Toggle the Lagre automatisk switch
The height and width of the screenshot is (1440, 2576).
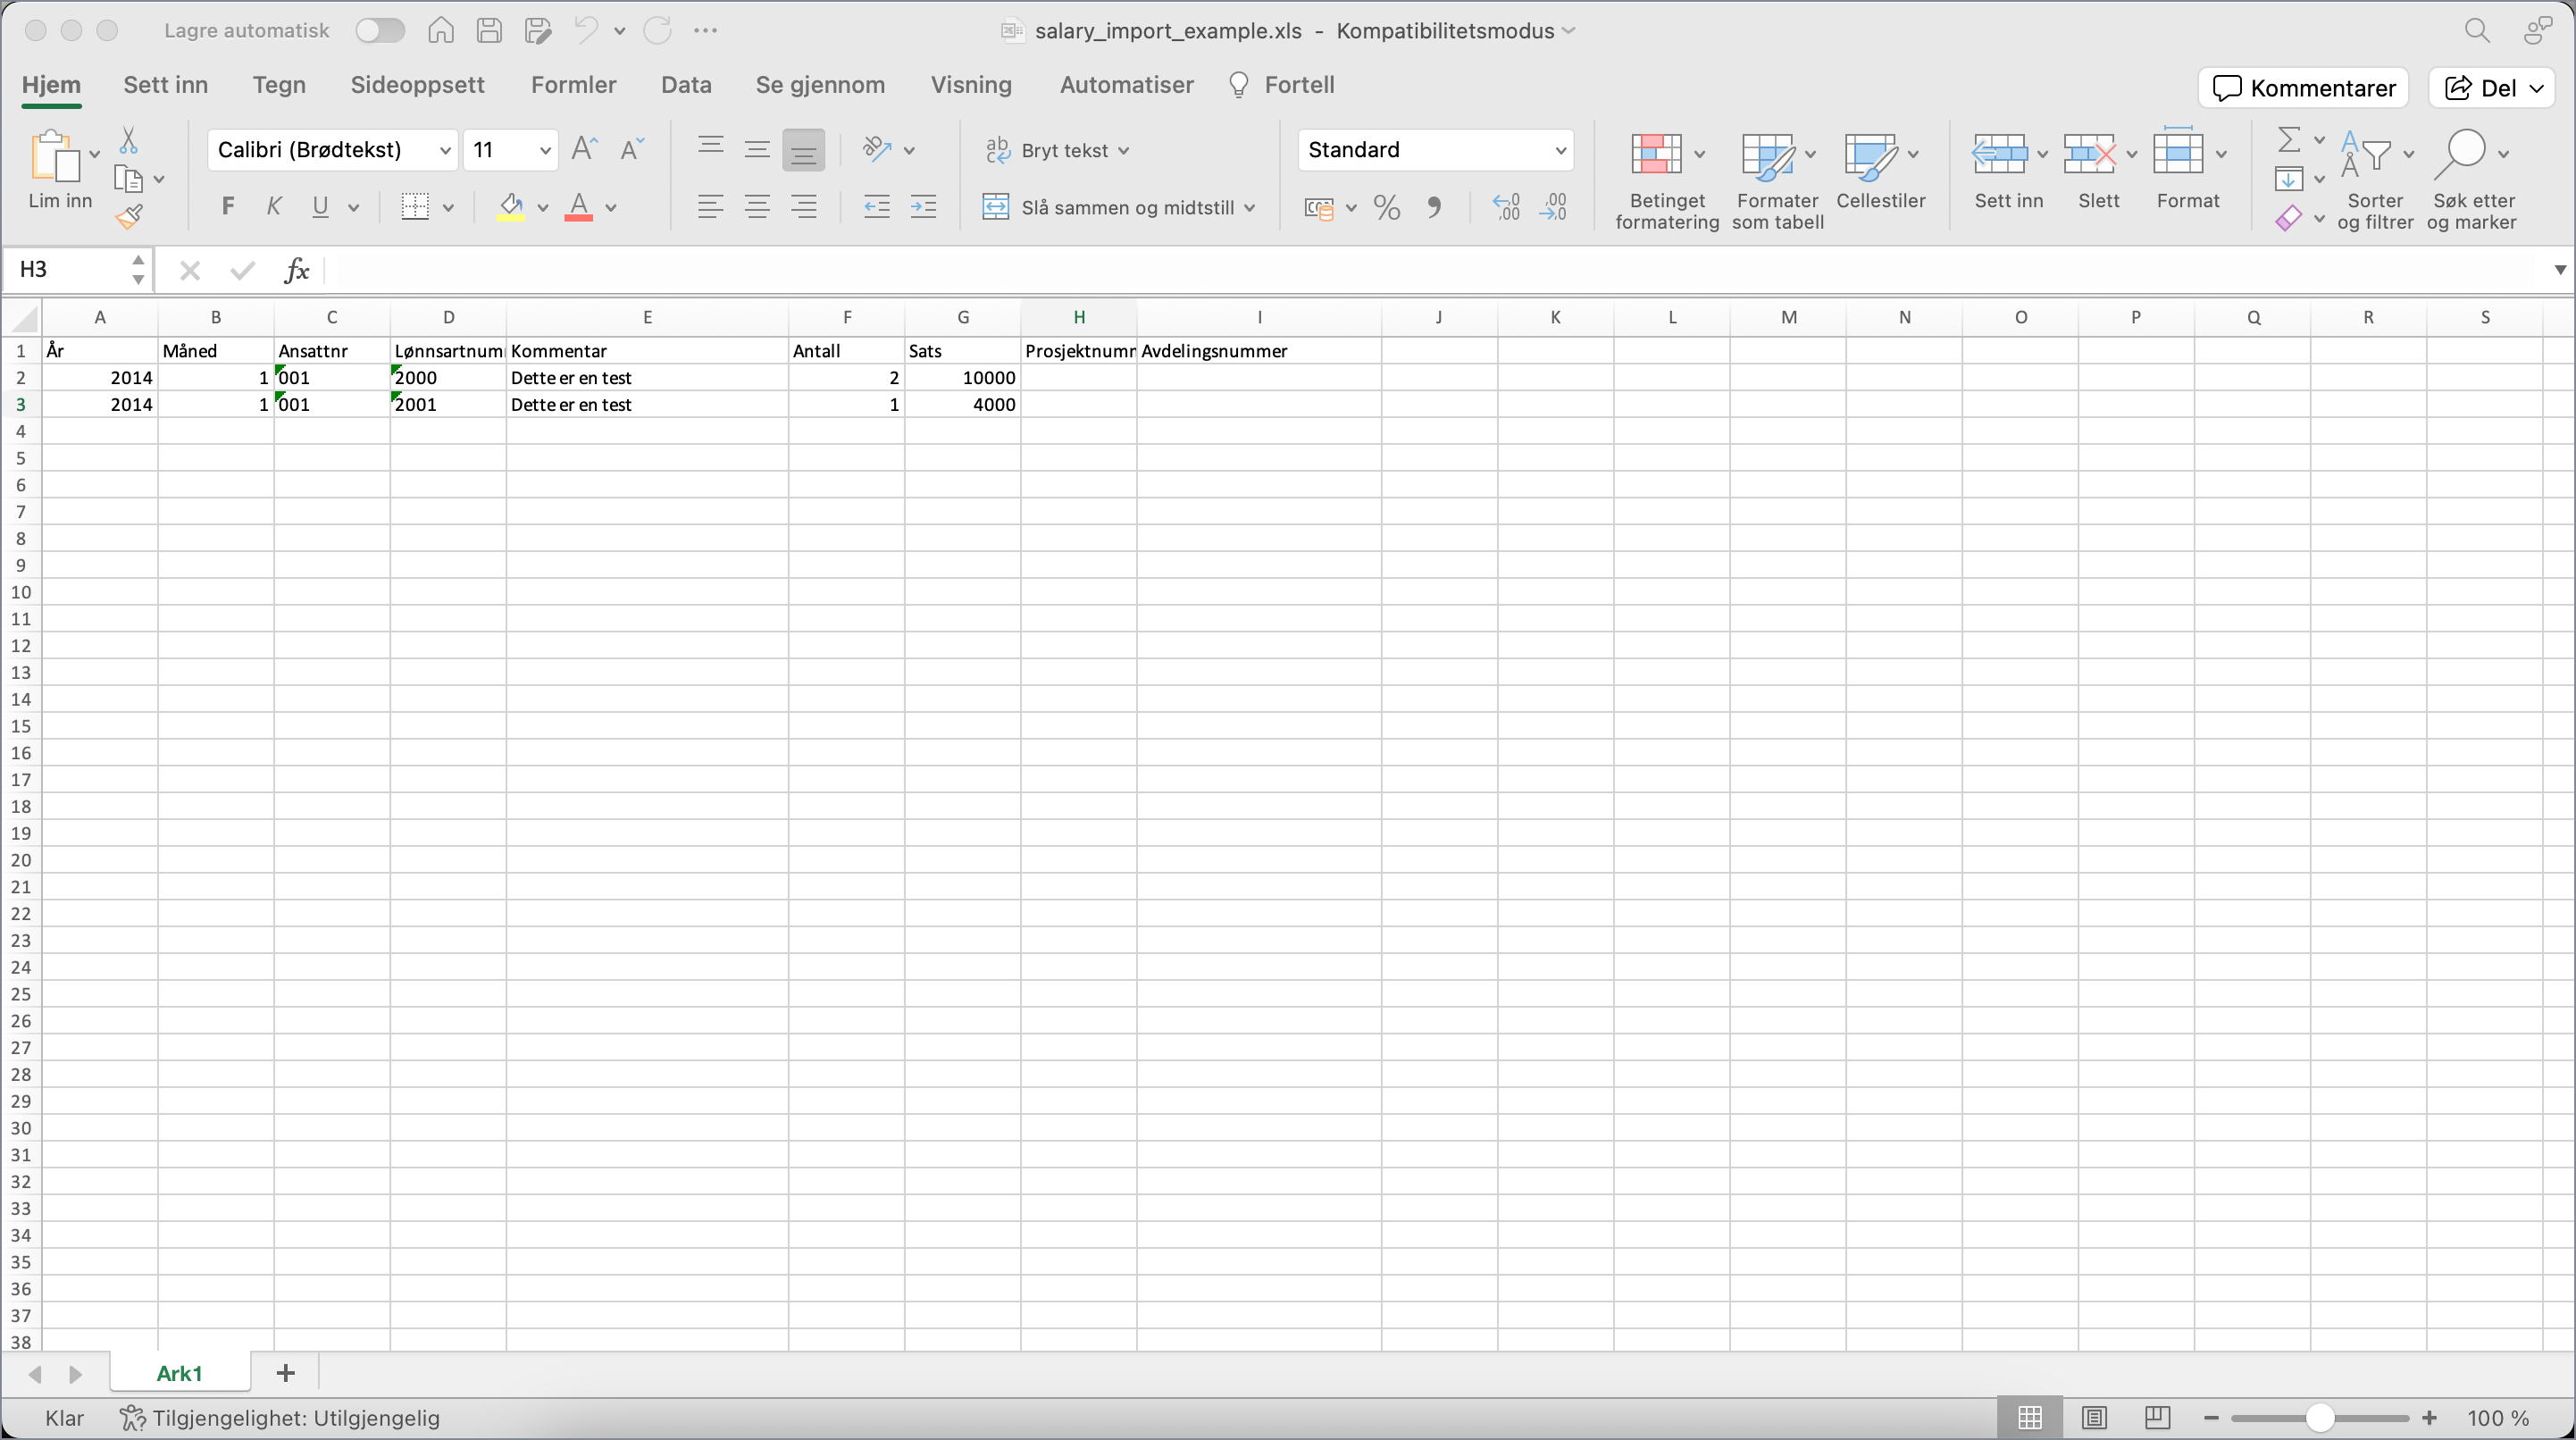[380, 30]
